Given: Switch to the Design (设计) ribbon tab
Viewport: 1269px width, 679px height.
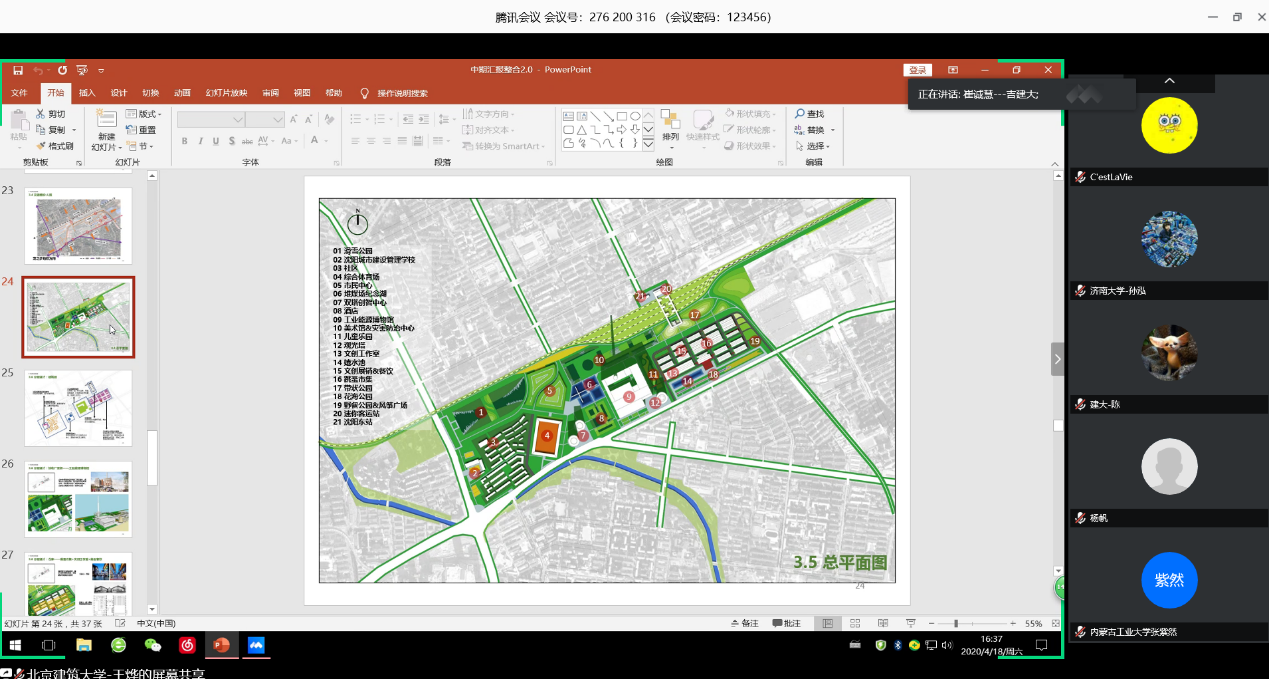Looking at the screenshot, I should [x=119, y=93].
